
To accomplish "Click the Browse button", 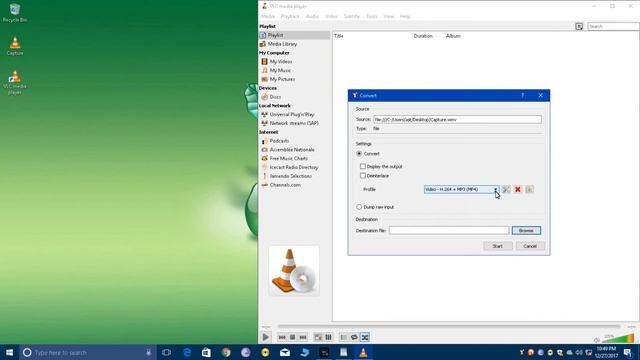I will 526,231.
